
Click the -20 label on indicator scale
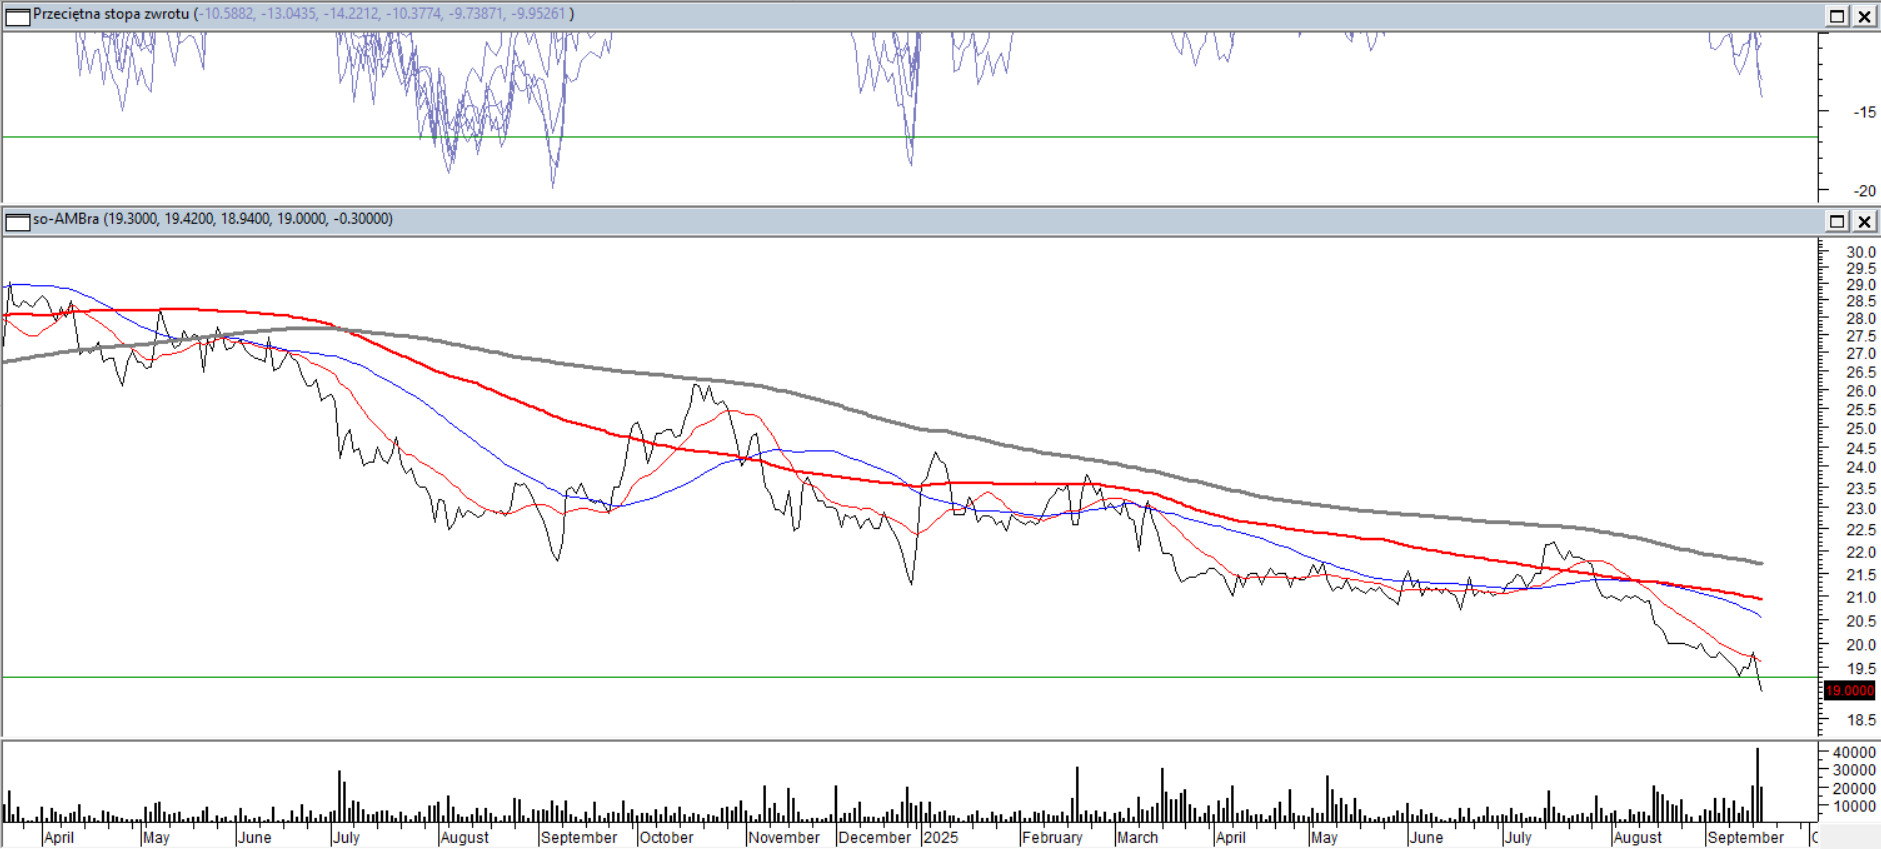[x=1864, y=191]
